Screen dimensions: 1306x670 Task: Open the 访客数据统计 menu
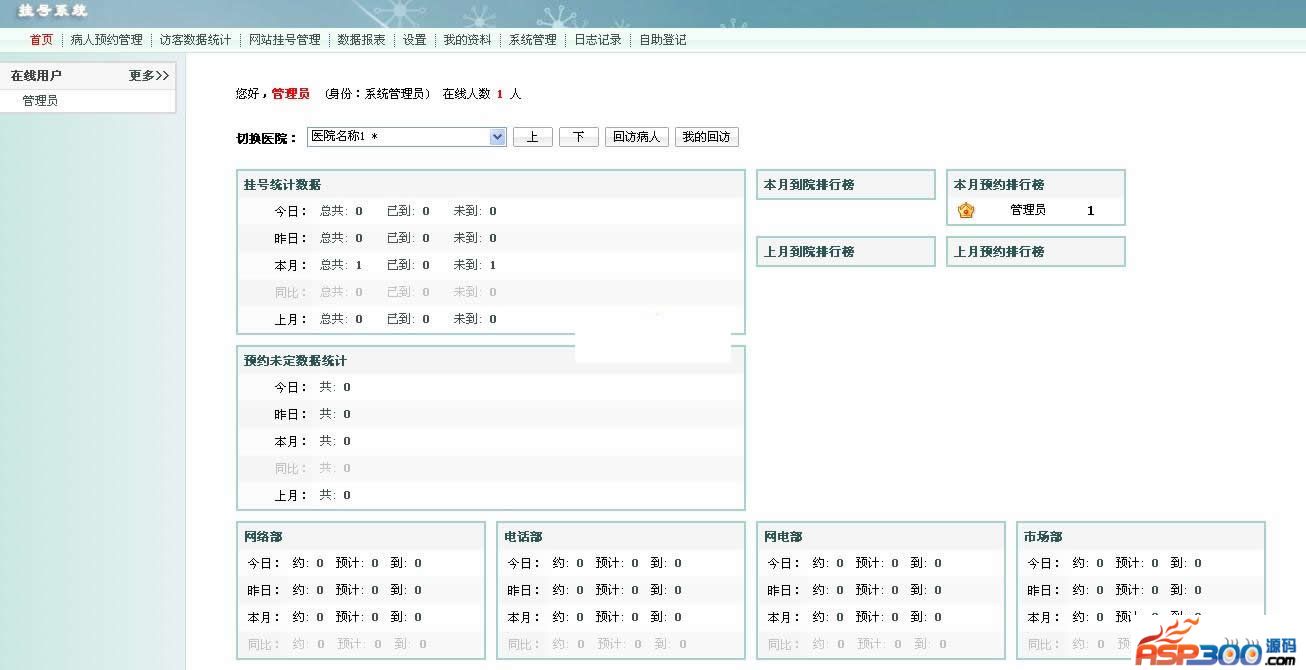click(195, 40)
